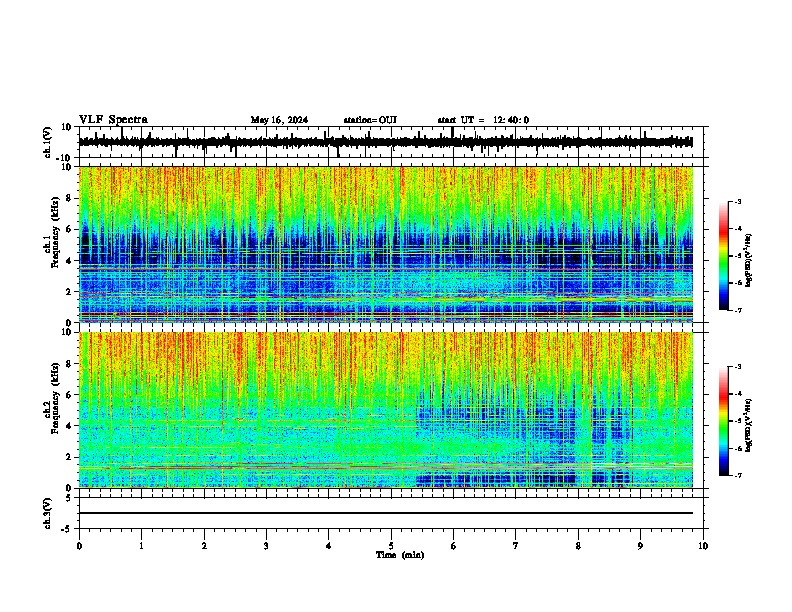Click the ch.1 color bar 'log(PSD)' label
The image size is (792, 612).
coord(749,261)
